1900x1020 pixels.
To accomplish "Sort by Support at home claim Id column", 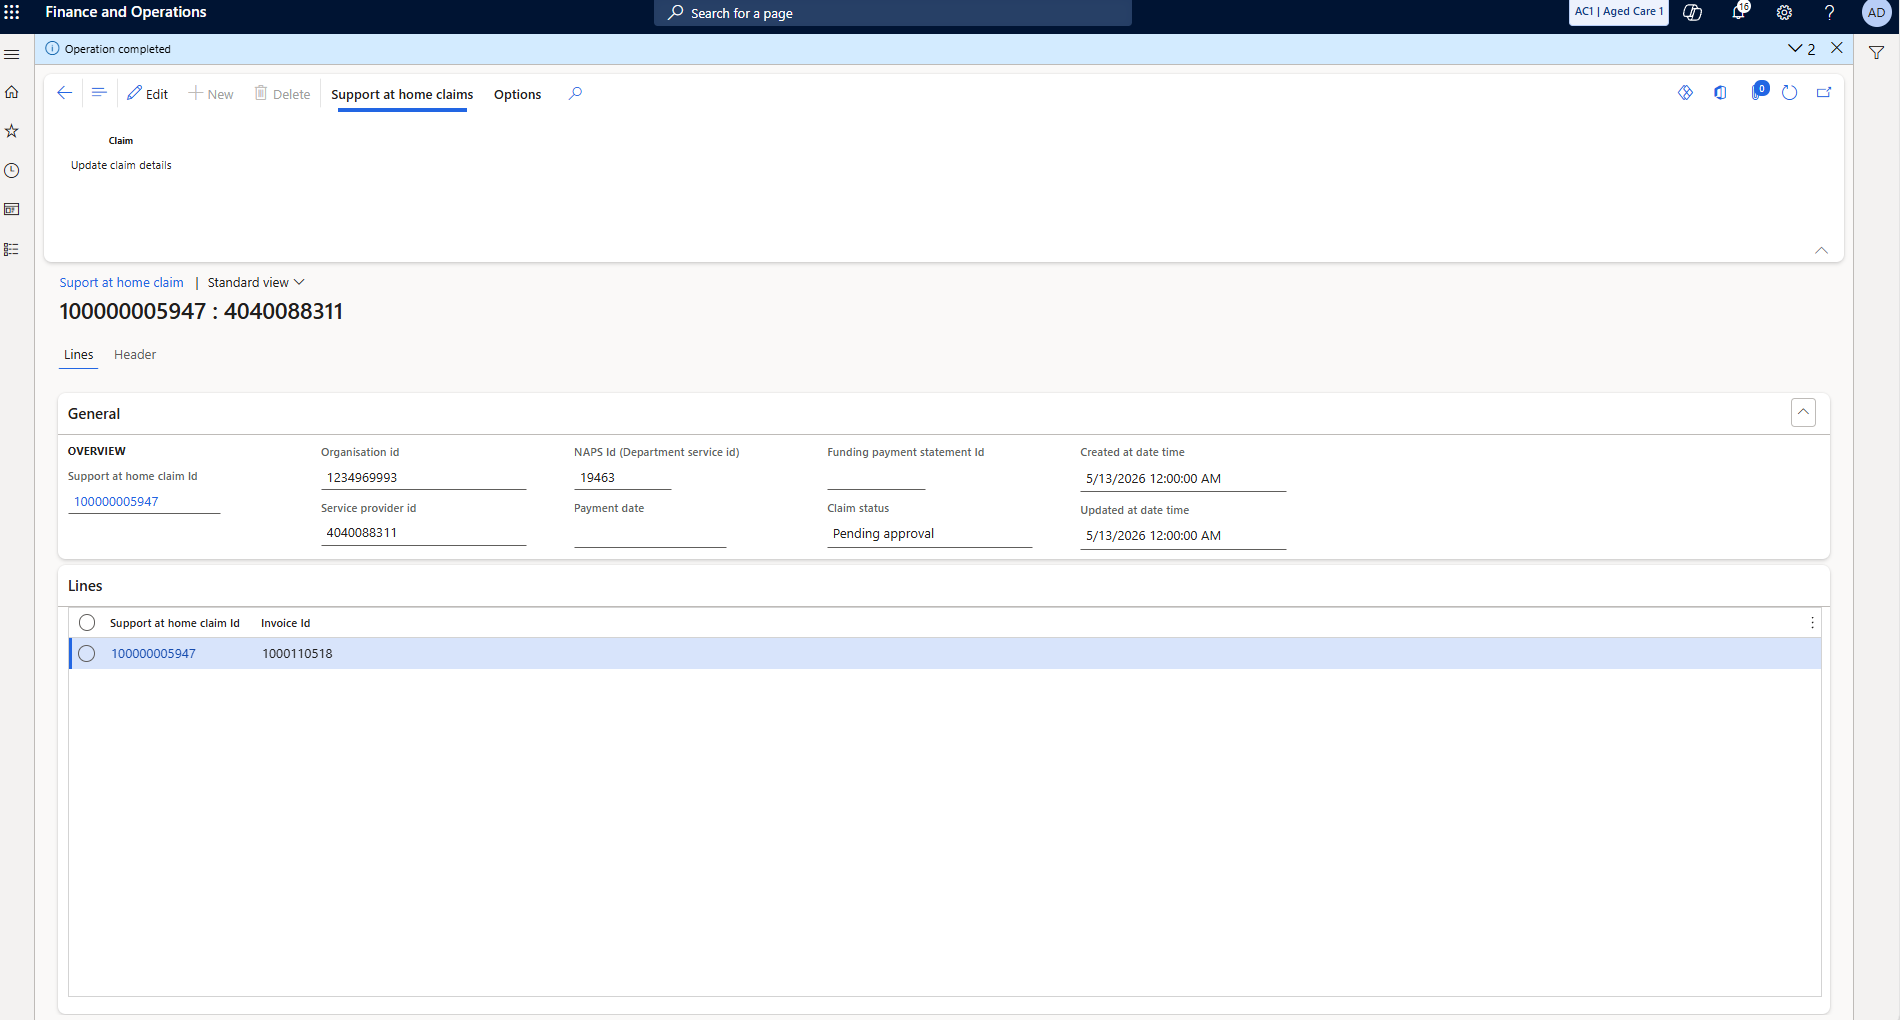I will pyautogui.click(x=175, y=623).
